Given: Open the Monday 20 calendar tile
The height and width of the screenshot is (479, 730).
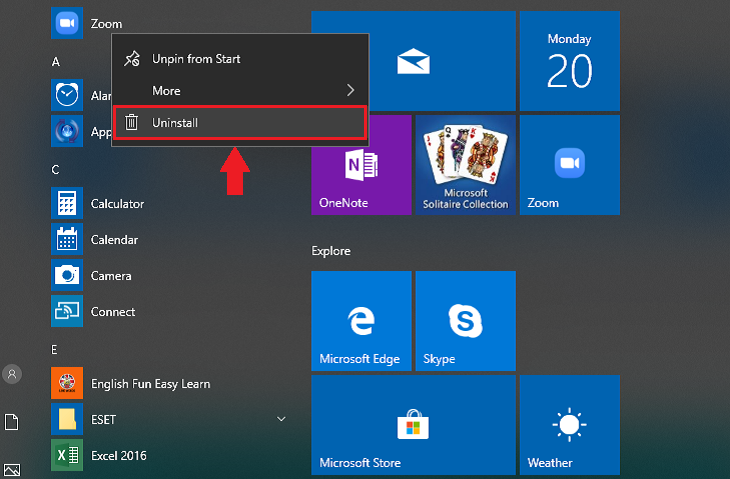Looking at the screenshot, I should click(x=570, y=61).
